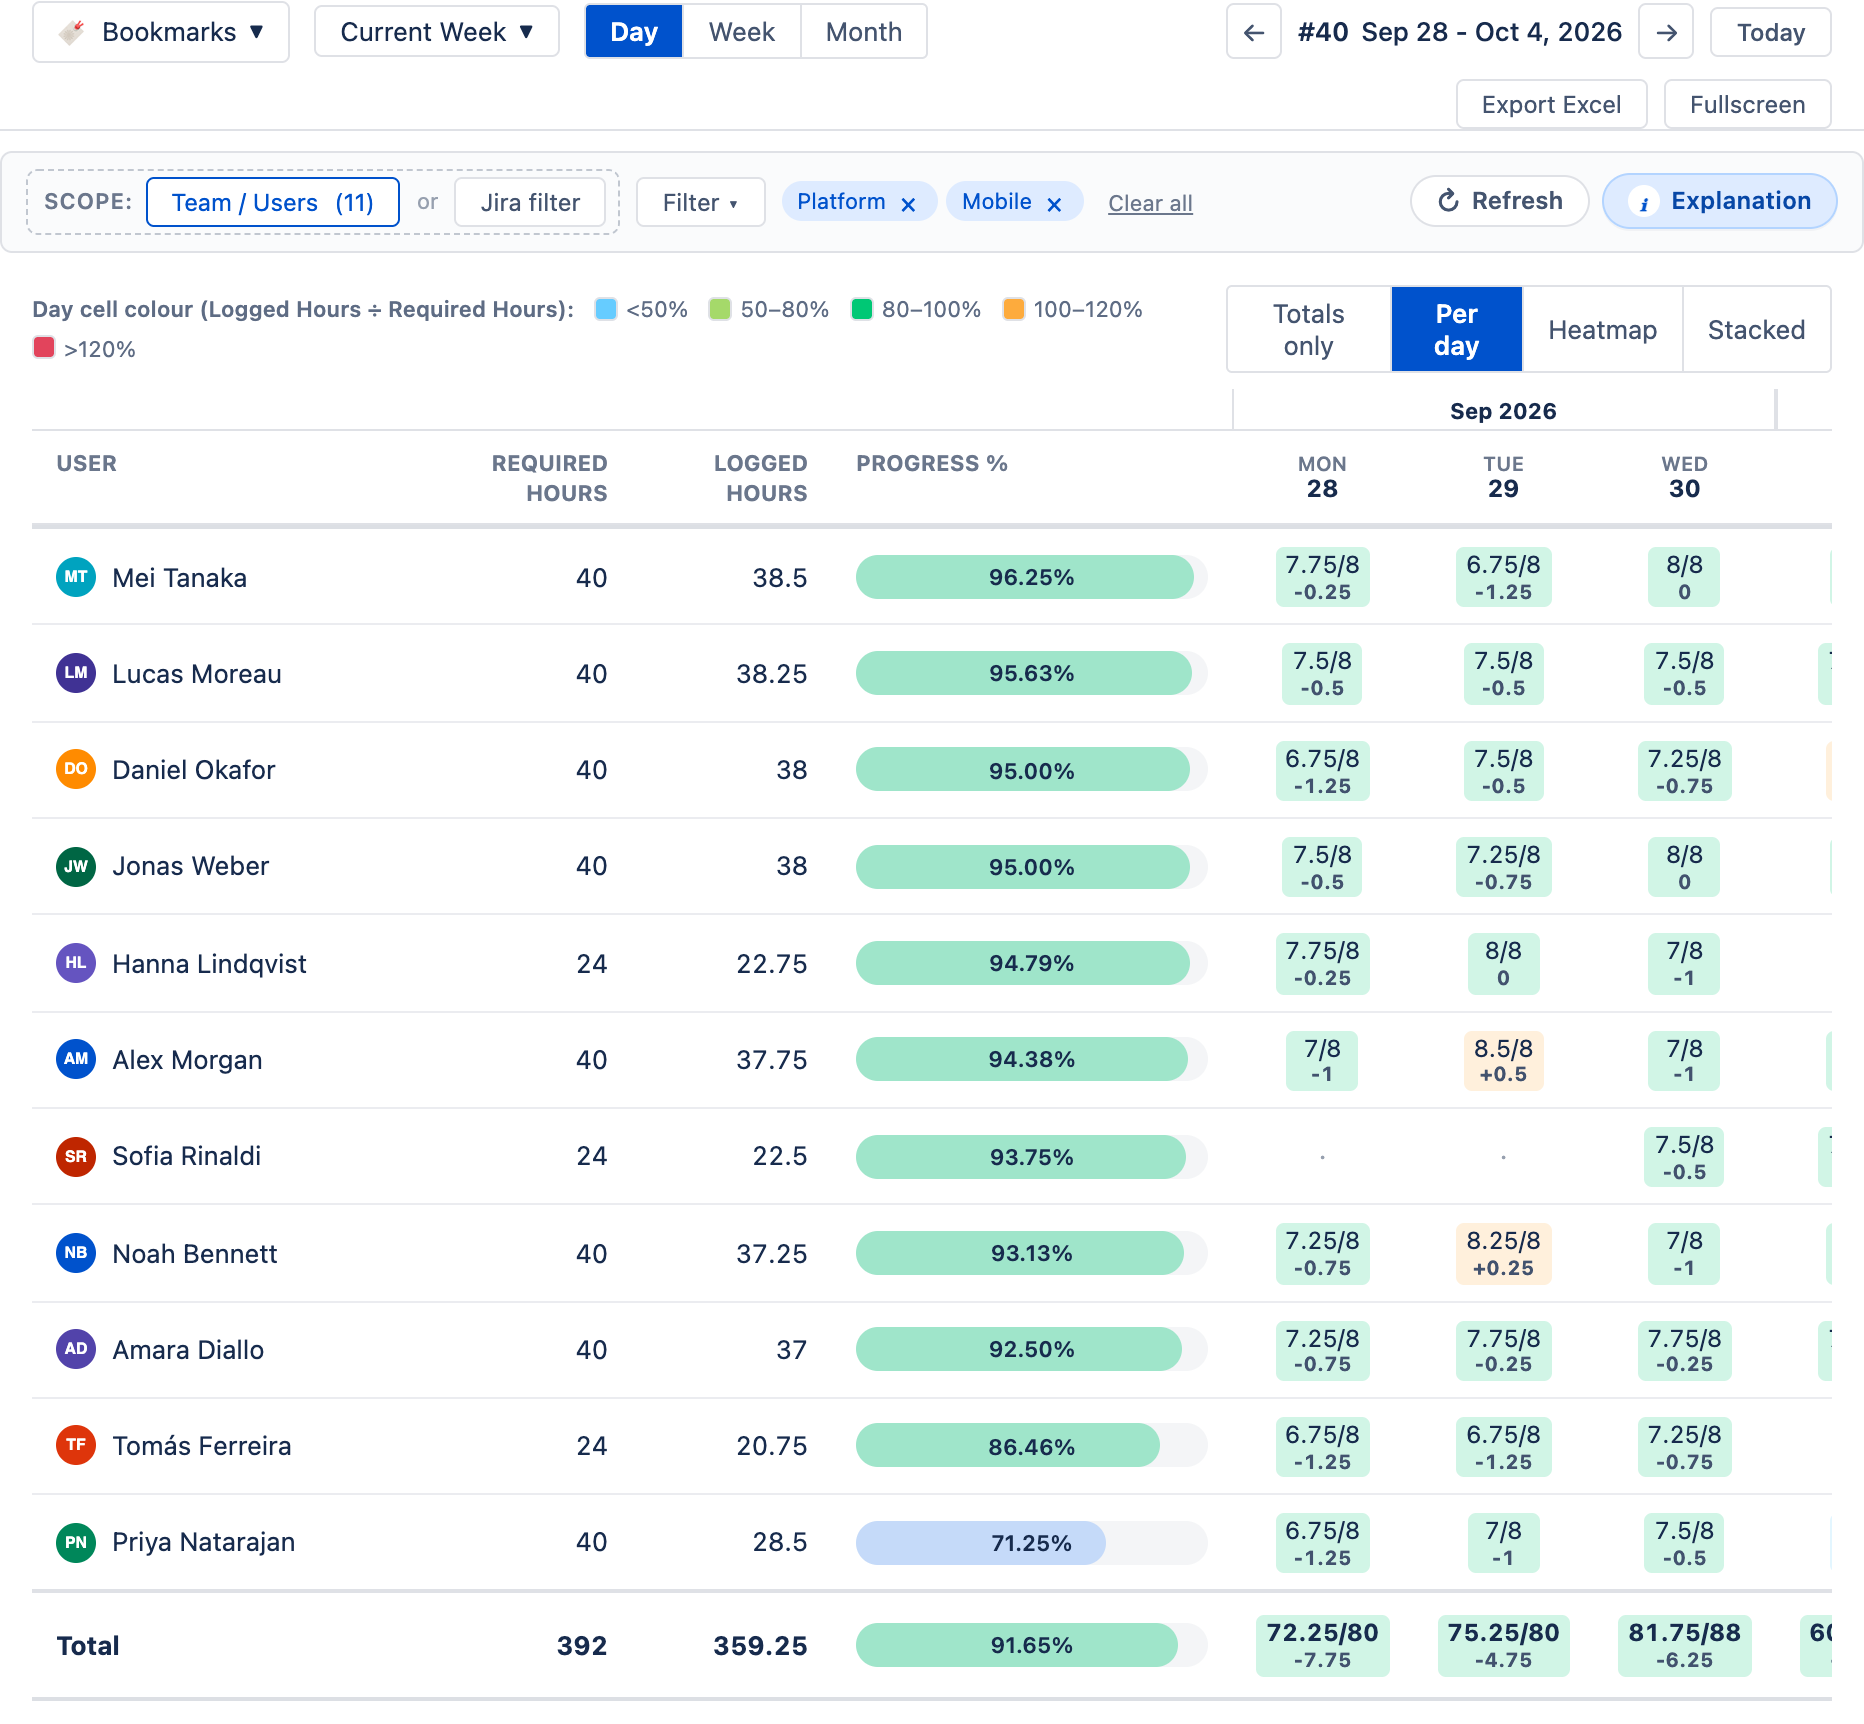The height and width of the screenshot is (1724, 1864).
Task: Click Priya Natarajan's PN avatar
Action: [76, 1542]
